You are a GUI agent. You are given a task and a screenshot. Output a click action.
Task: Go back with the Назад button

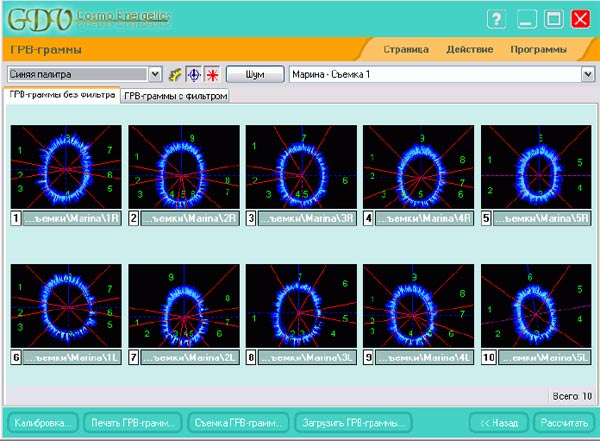click(x=498, y=422)
